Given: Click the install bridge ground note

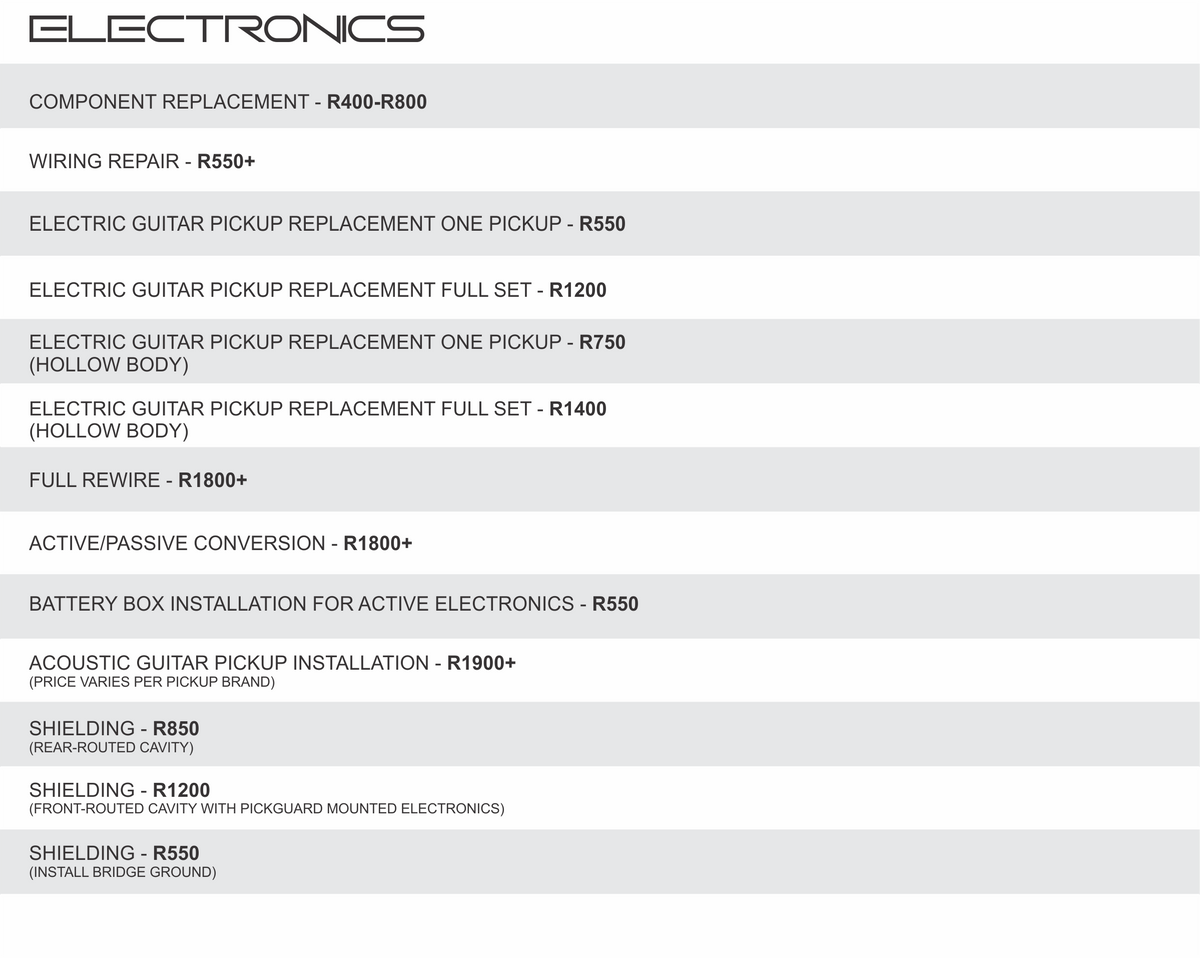Looking at the screenshot, I should (x=122, y=872).
